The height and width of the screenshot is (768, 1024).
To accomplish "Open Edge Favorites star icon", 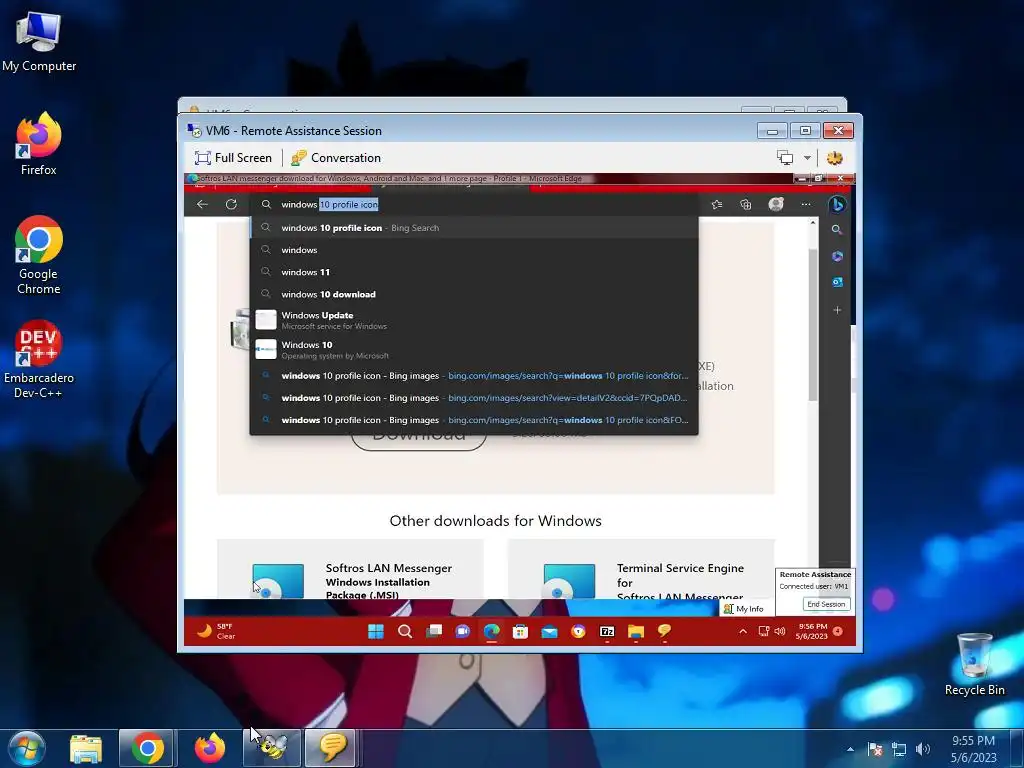I will click(716, 204).
